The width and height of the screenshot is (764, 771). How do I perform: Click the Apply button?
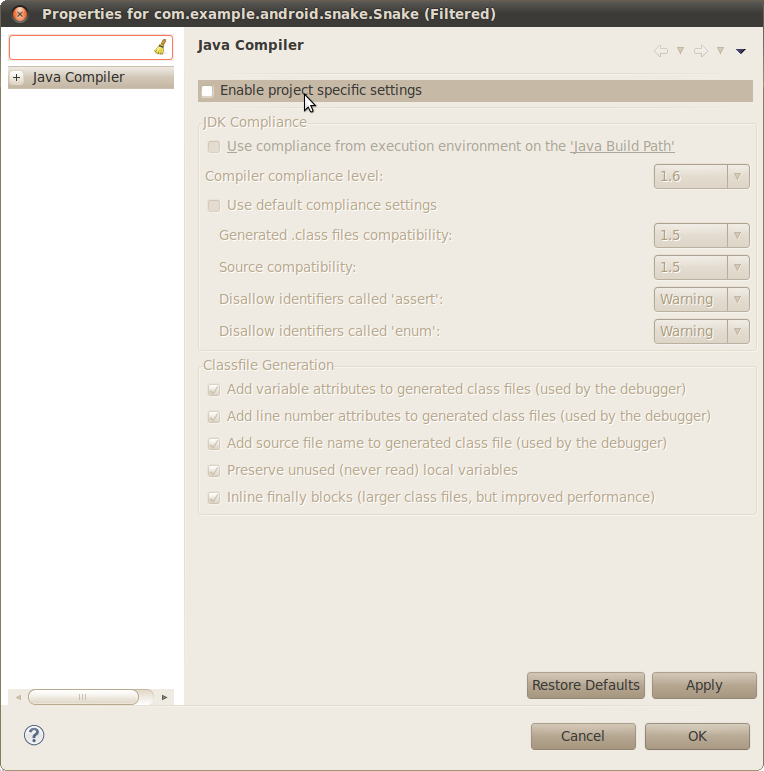[x=704, y=685]
